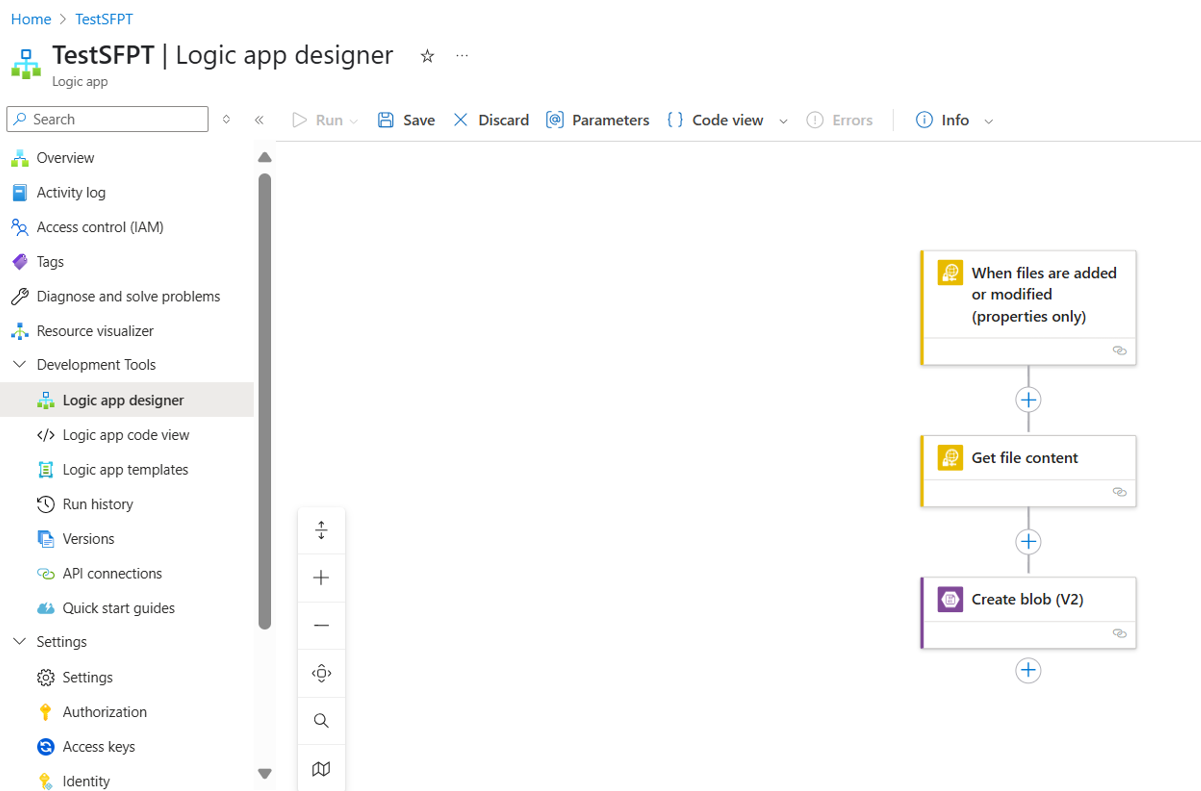Open Versions page
The width and height of the screenshot is (1201, 791).
pyautogui.click(x=88, y=539)
